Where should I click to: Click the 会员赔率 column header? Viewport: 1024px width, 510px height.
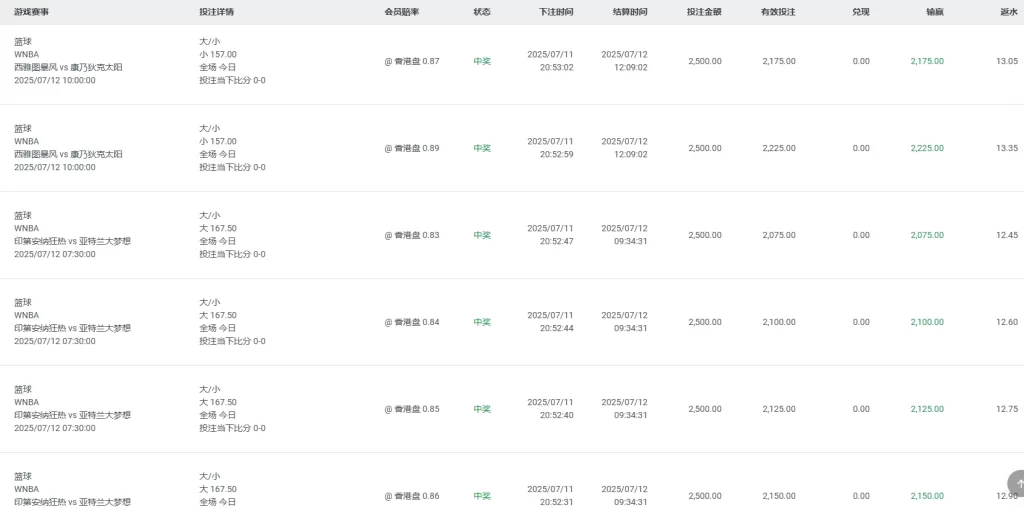point(402,12)
